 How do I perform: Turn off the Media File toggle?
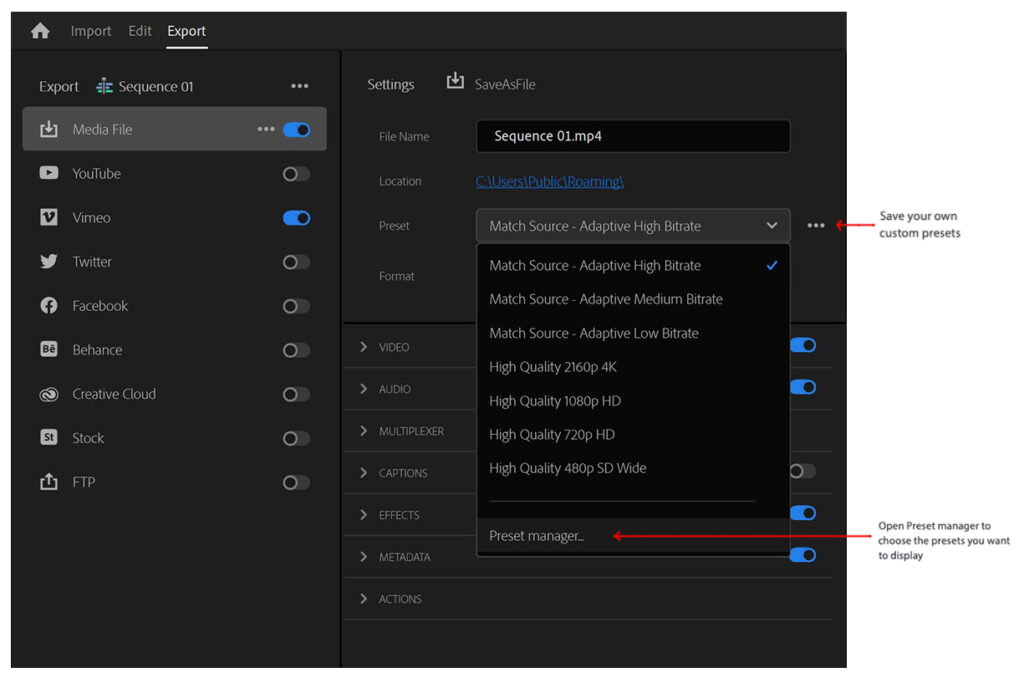(296, 130)
